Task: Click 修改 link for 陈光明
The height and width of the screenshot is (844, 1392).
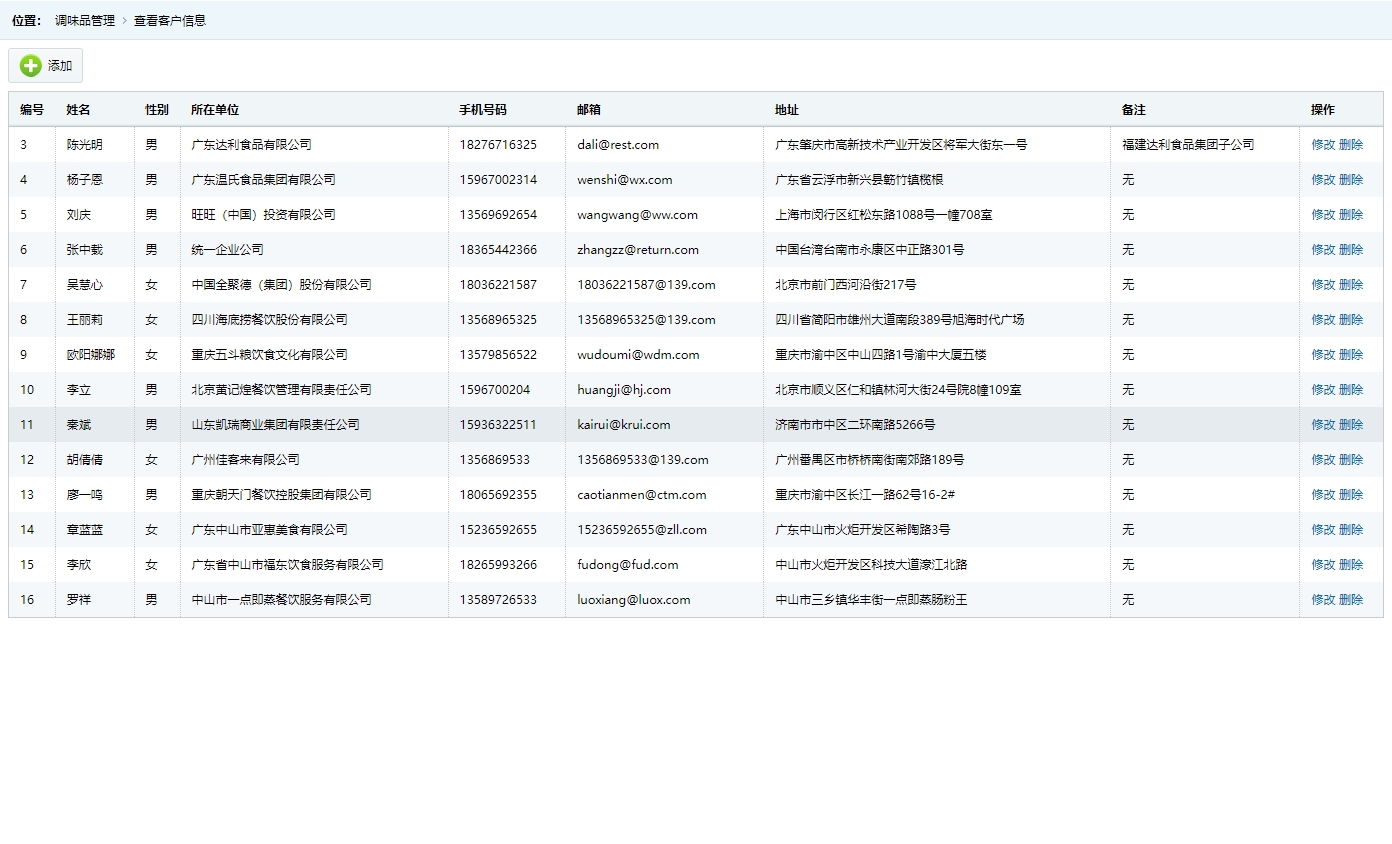Action: tap(1322, 144)
